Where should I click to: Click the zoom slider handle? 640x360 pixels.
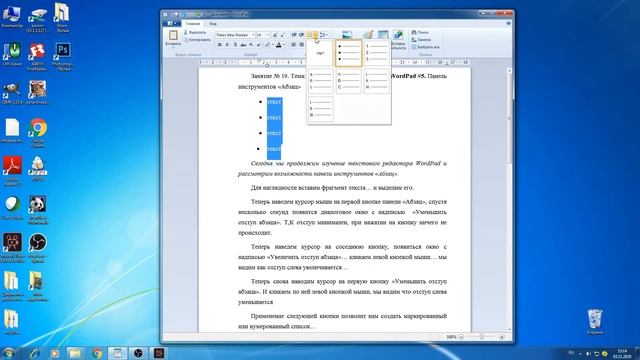481,337
